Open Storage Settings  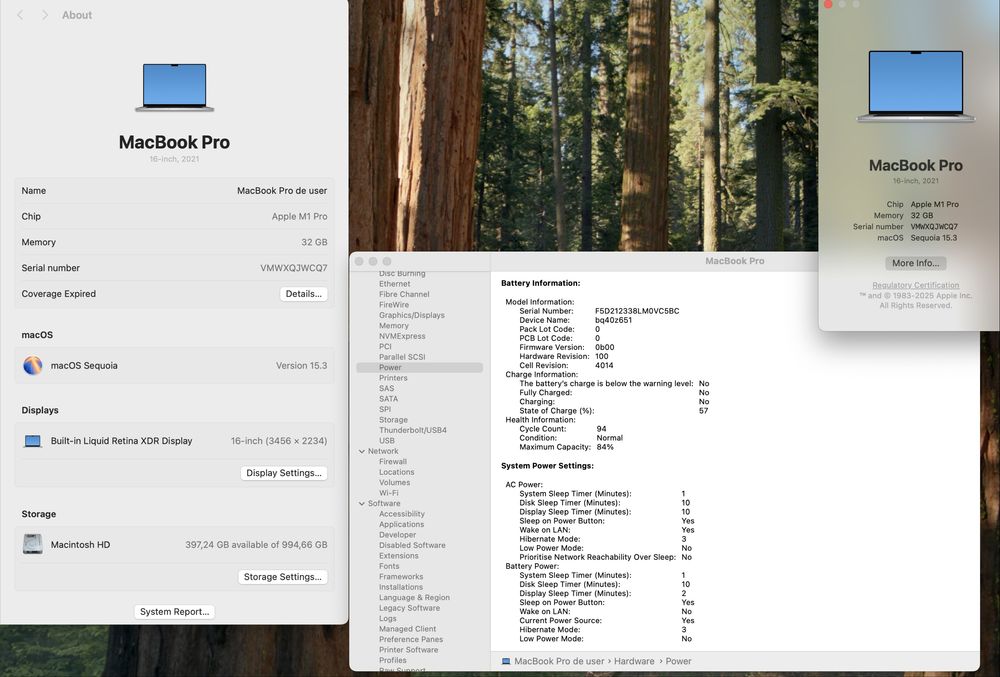coord(283,577)
